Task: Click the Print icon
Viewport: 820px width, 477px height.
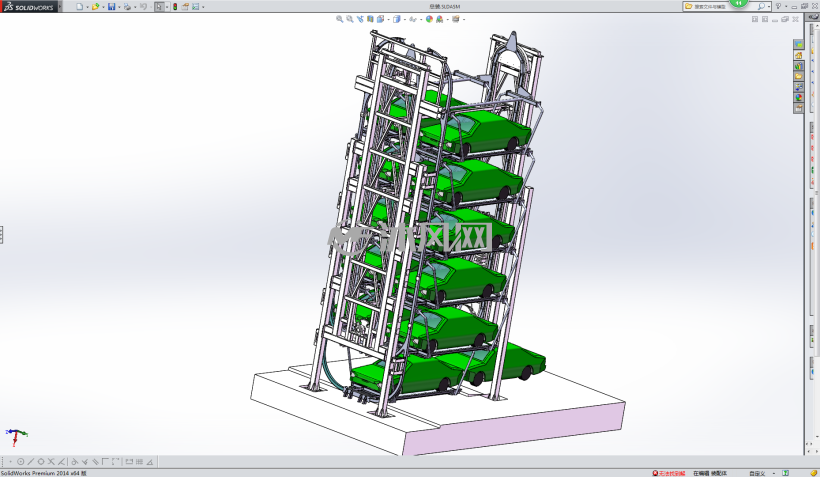Action: [127, 7]
